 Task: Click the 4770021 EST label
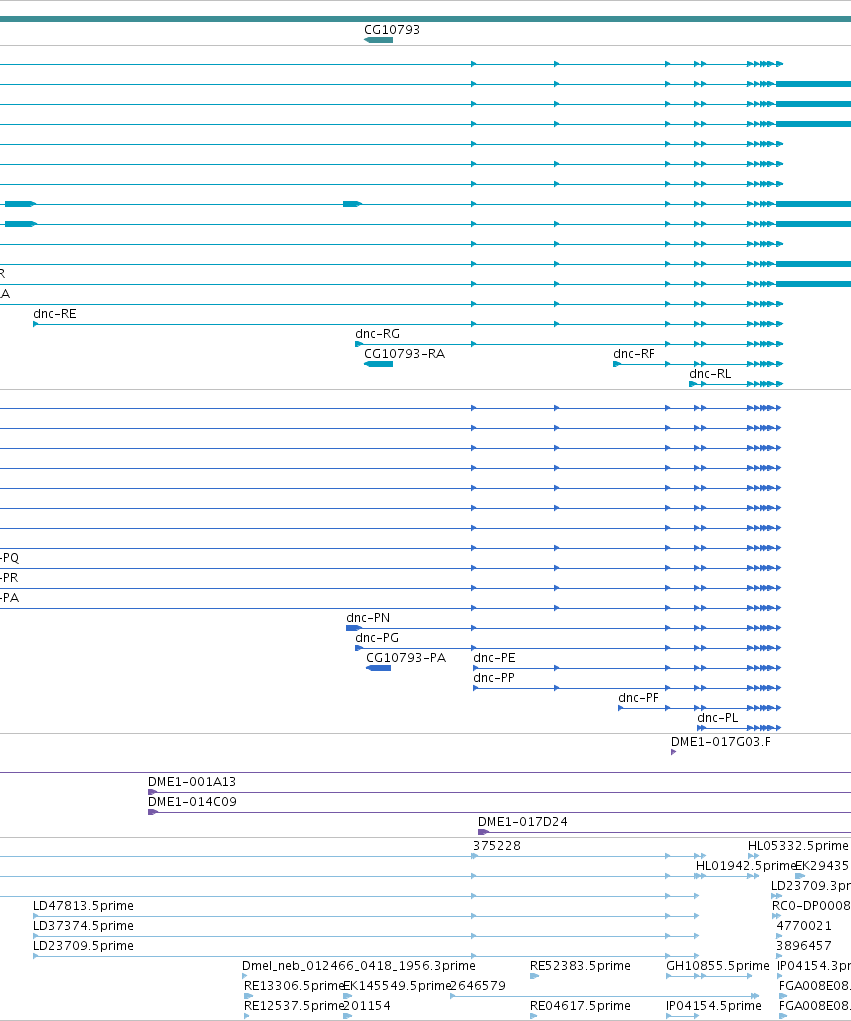point(804,926)
